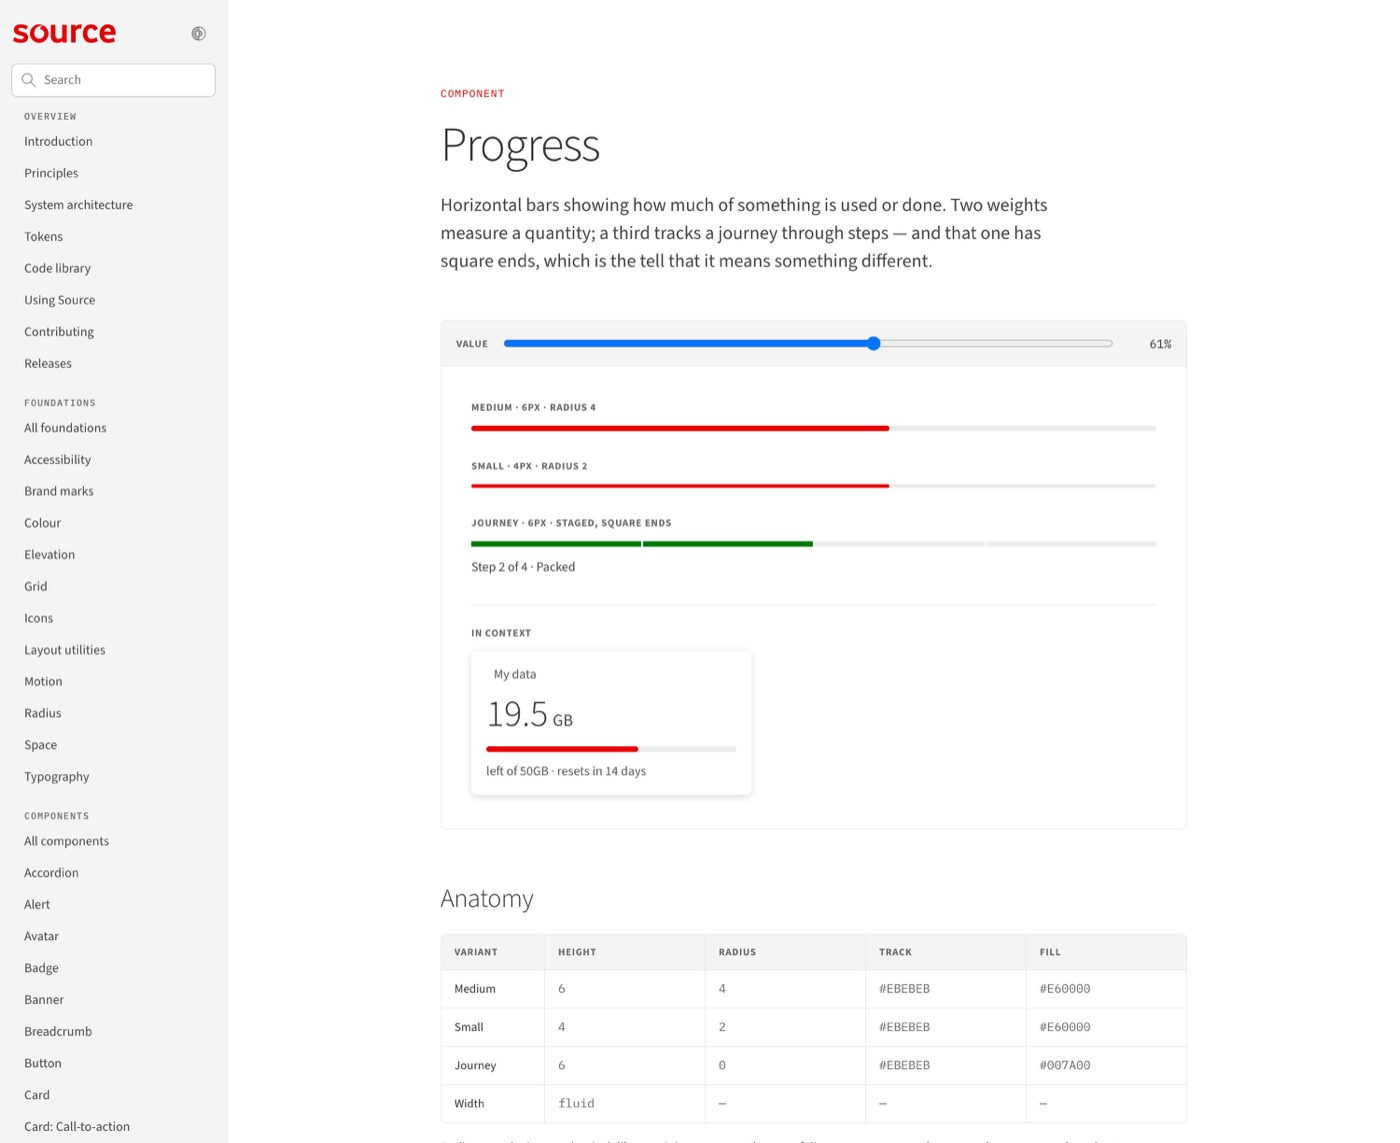This screenshot has width=1400, height=1143.
Task: Go to Motion page
Action: (x=43, y=682)
